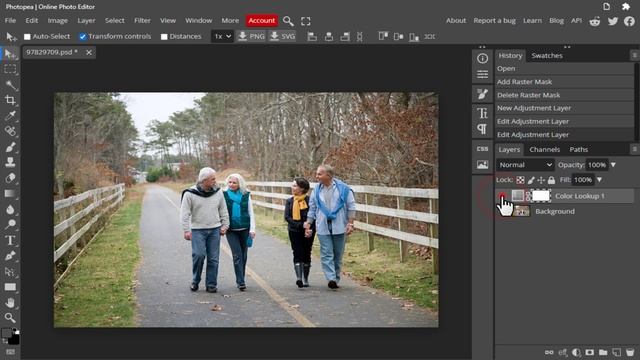640x360 pixels.
Task: Select the Color Lookup 1 mask thumbnail
Action: 541,196
